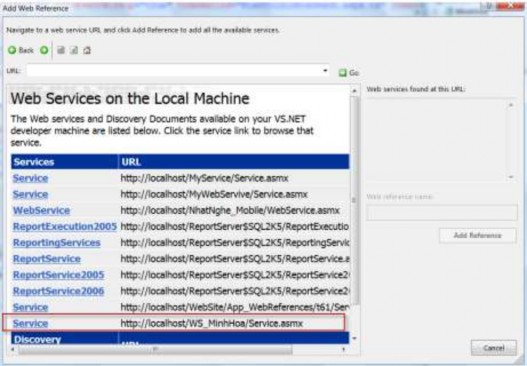Viewport: 527px width, 366px height.
Task: Click the Add Reference button
Action: coord(478,235)
